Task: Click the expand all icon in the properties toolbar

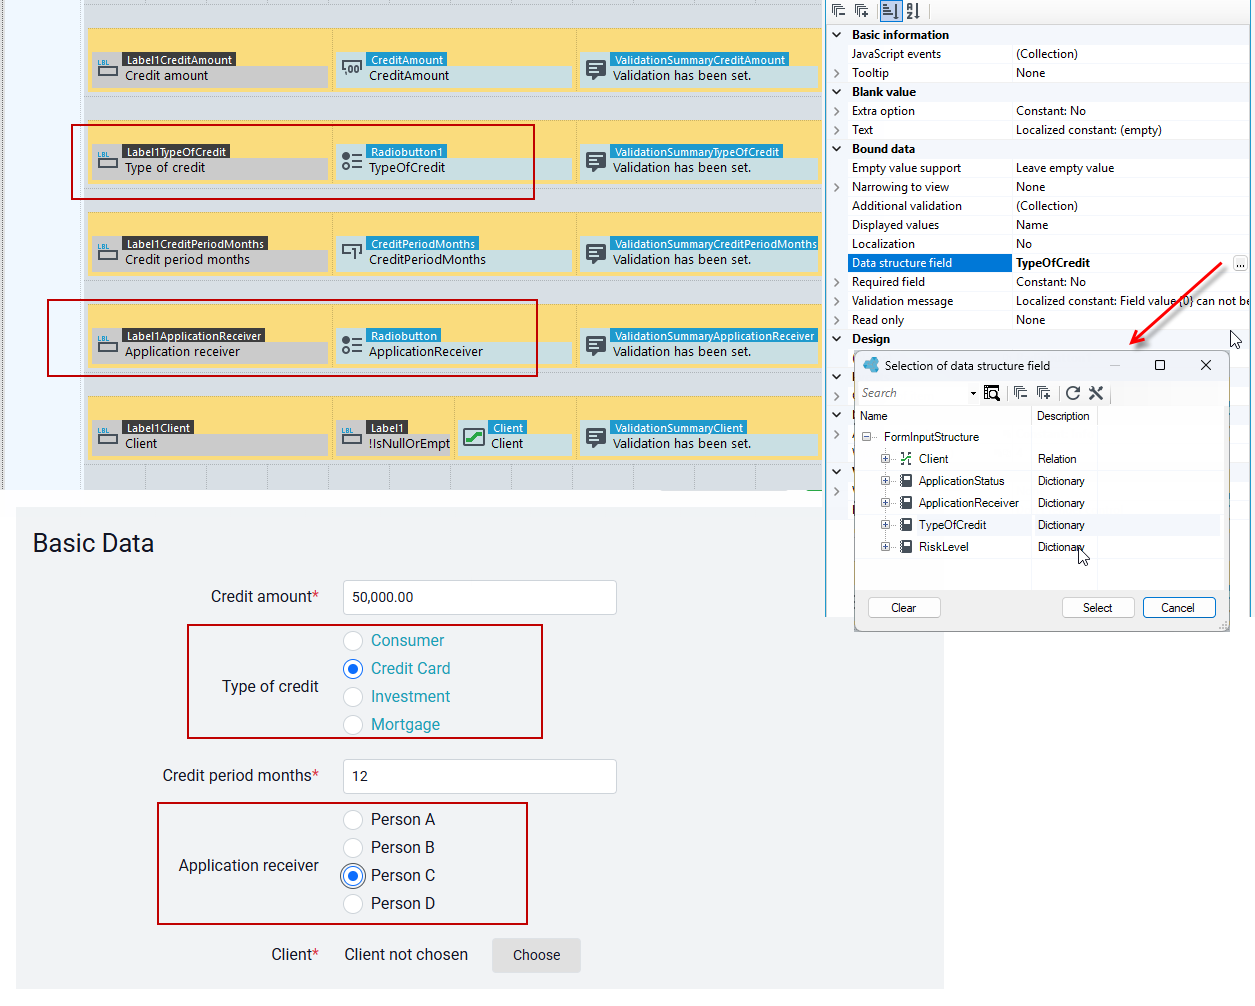Action: pyautogui.click(x=862, y=11)
